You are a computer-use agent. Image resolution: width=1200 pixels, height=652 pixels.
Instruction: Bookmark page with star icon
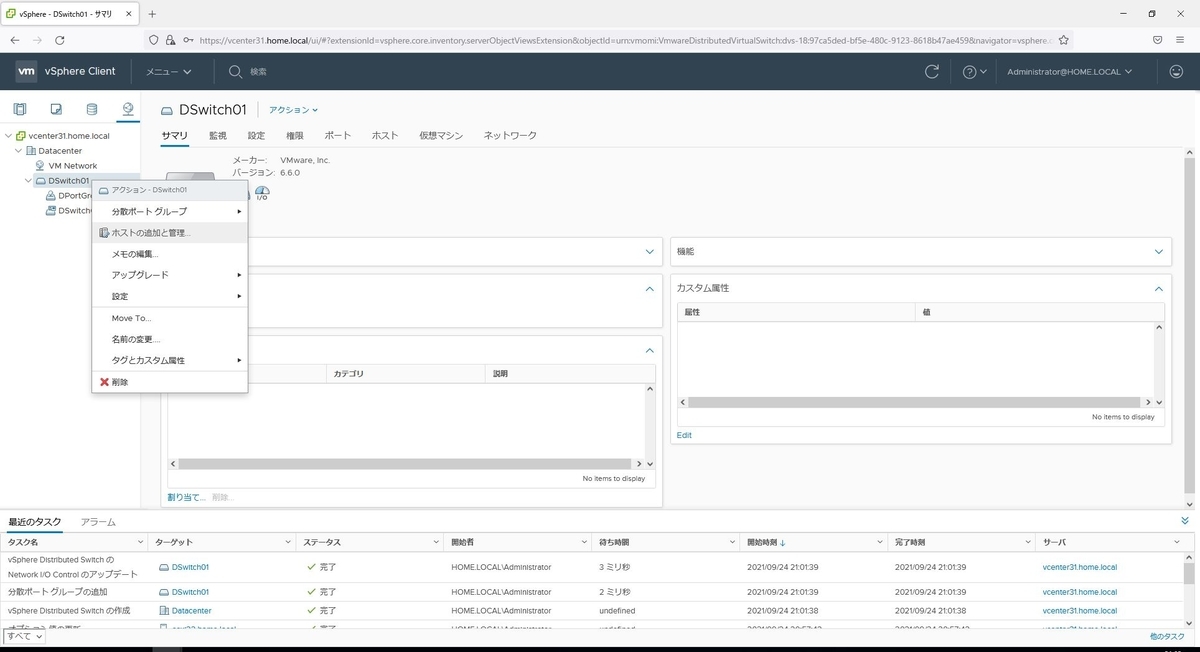point(1064,40)
